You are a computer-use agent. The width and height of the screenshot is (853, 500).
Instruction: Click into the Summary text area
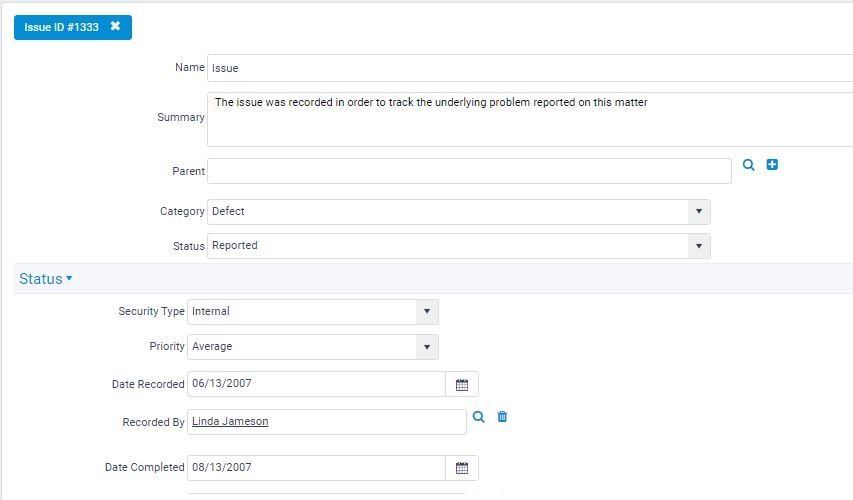pos(530,119)
